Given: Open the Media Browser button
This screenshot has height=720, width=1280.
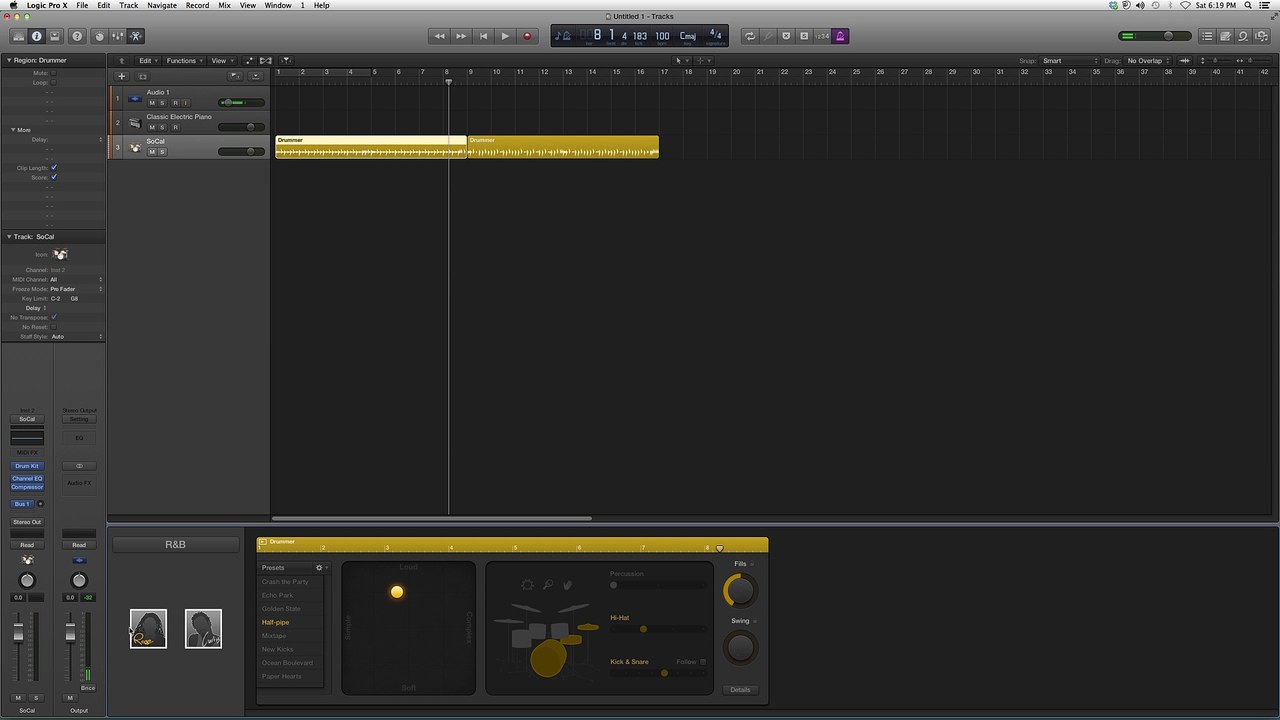Looking at the screenshot, I should (x=1261, y=36).
